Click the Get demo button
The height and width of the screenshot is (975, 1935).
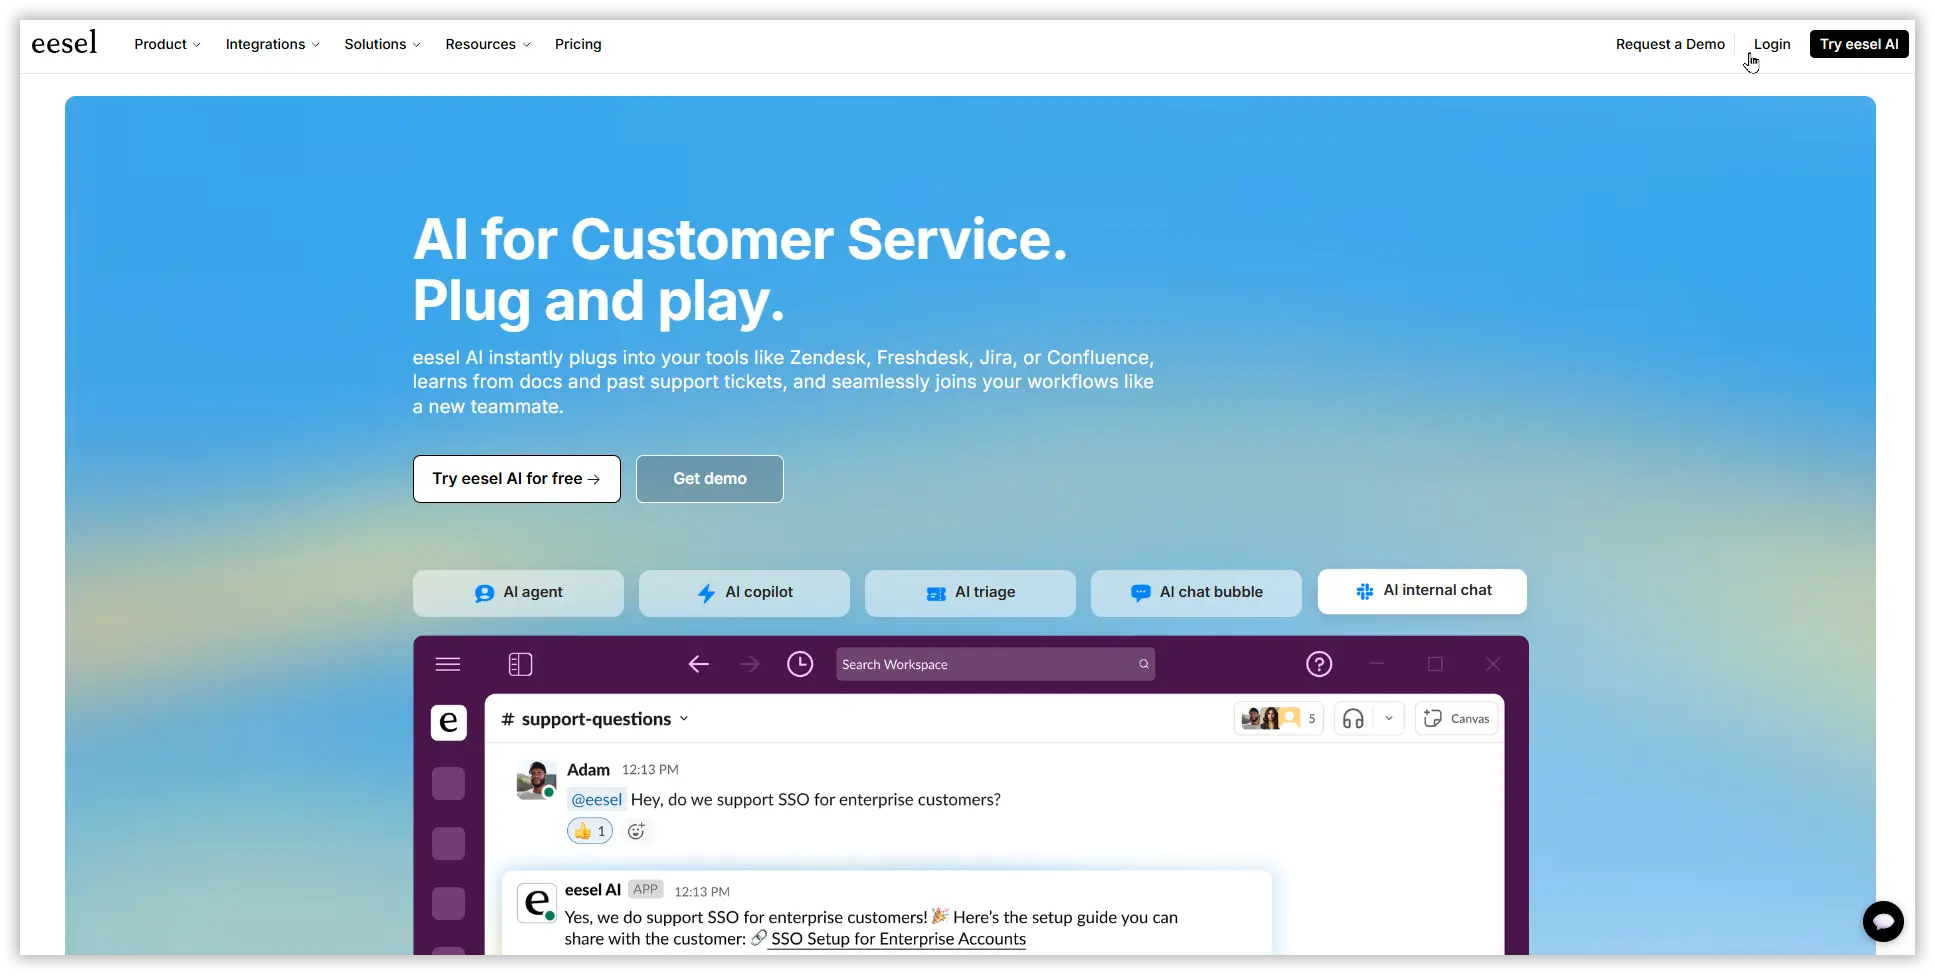[709, 478]
